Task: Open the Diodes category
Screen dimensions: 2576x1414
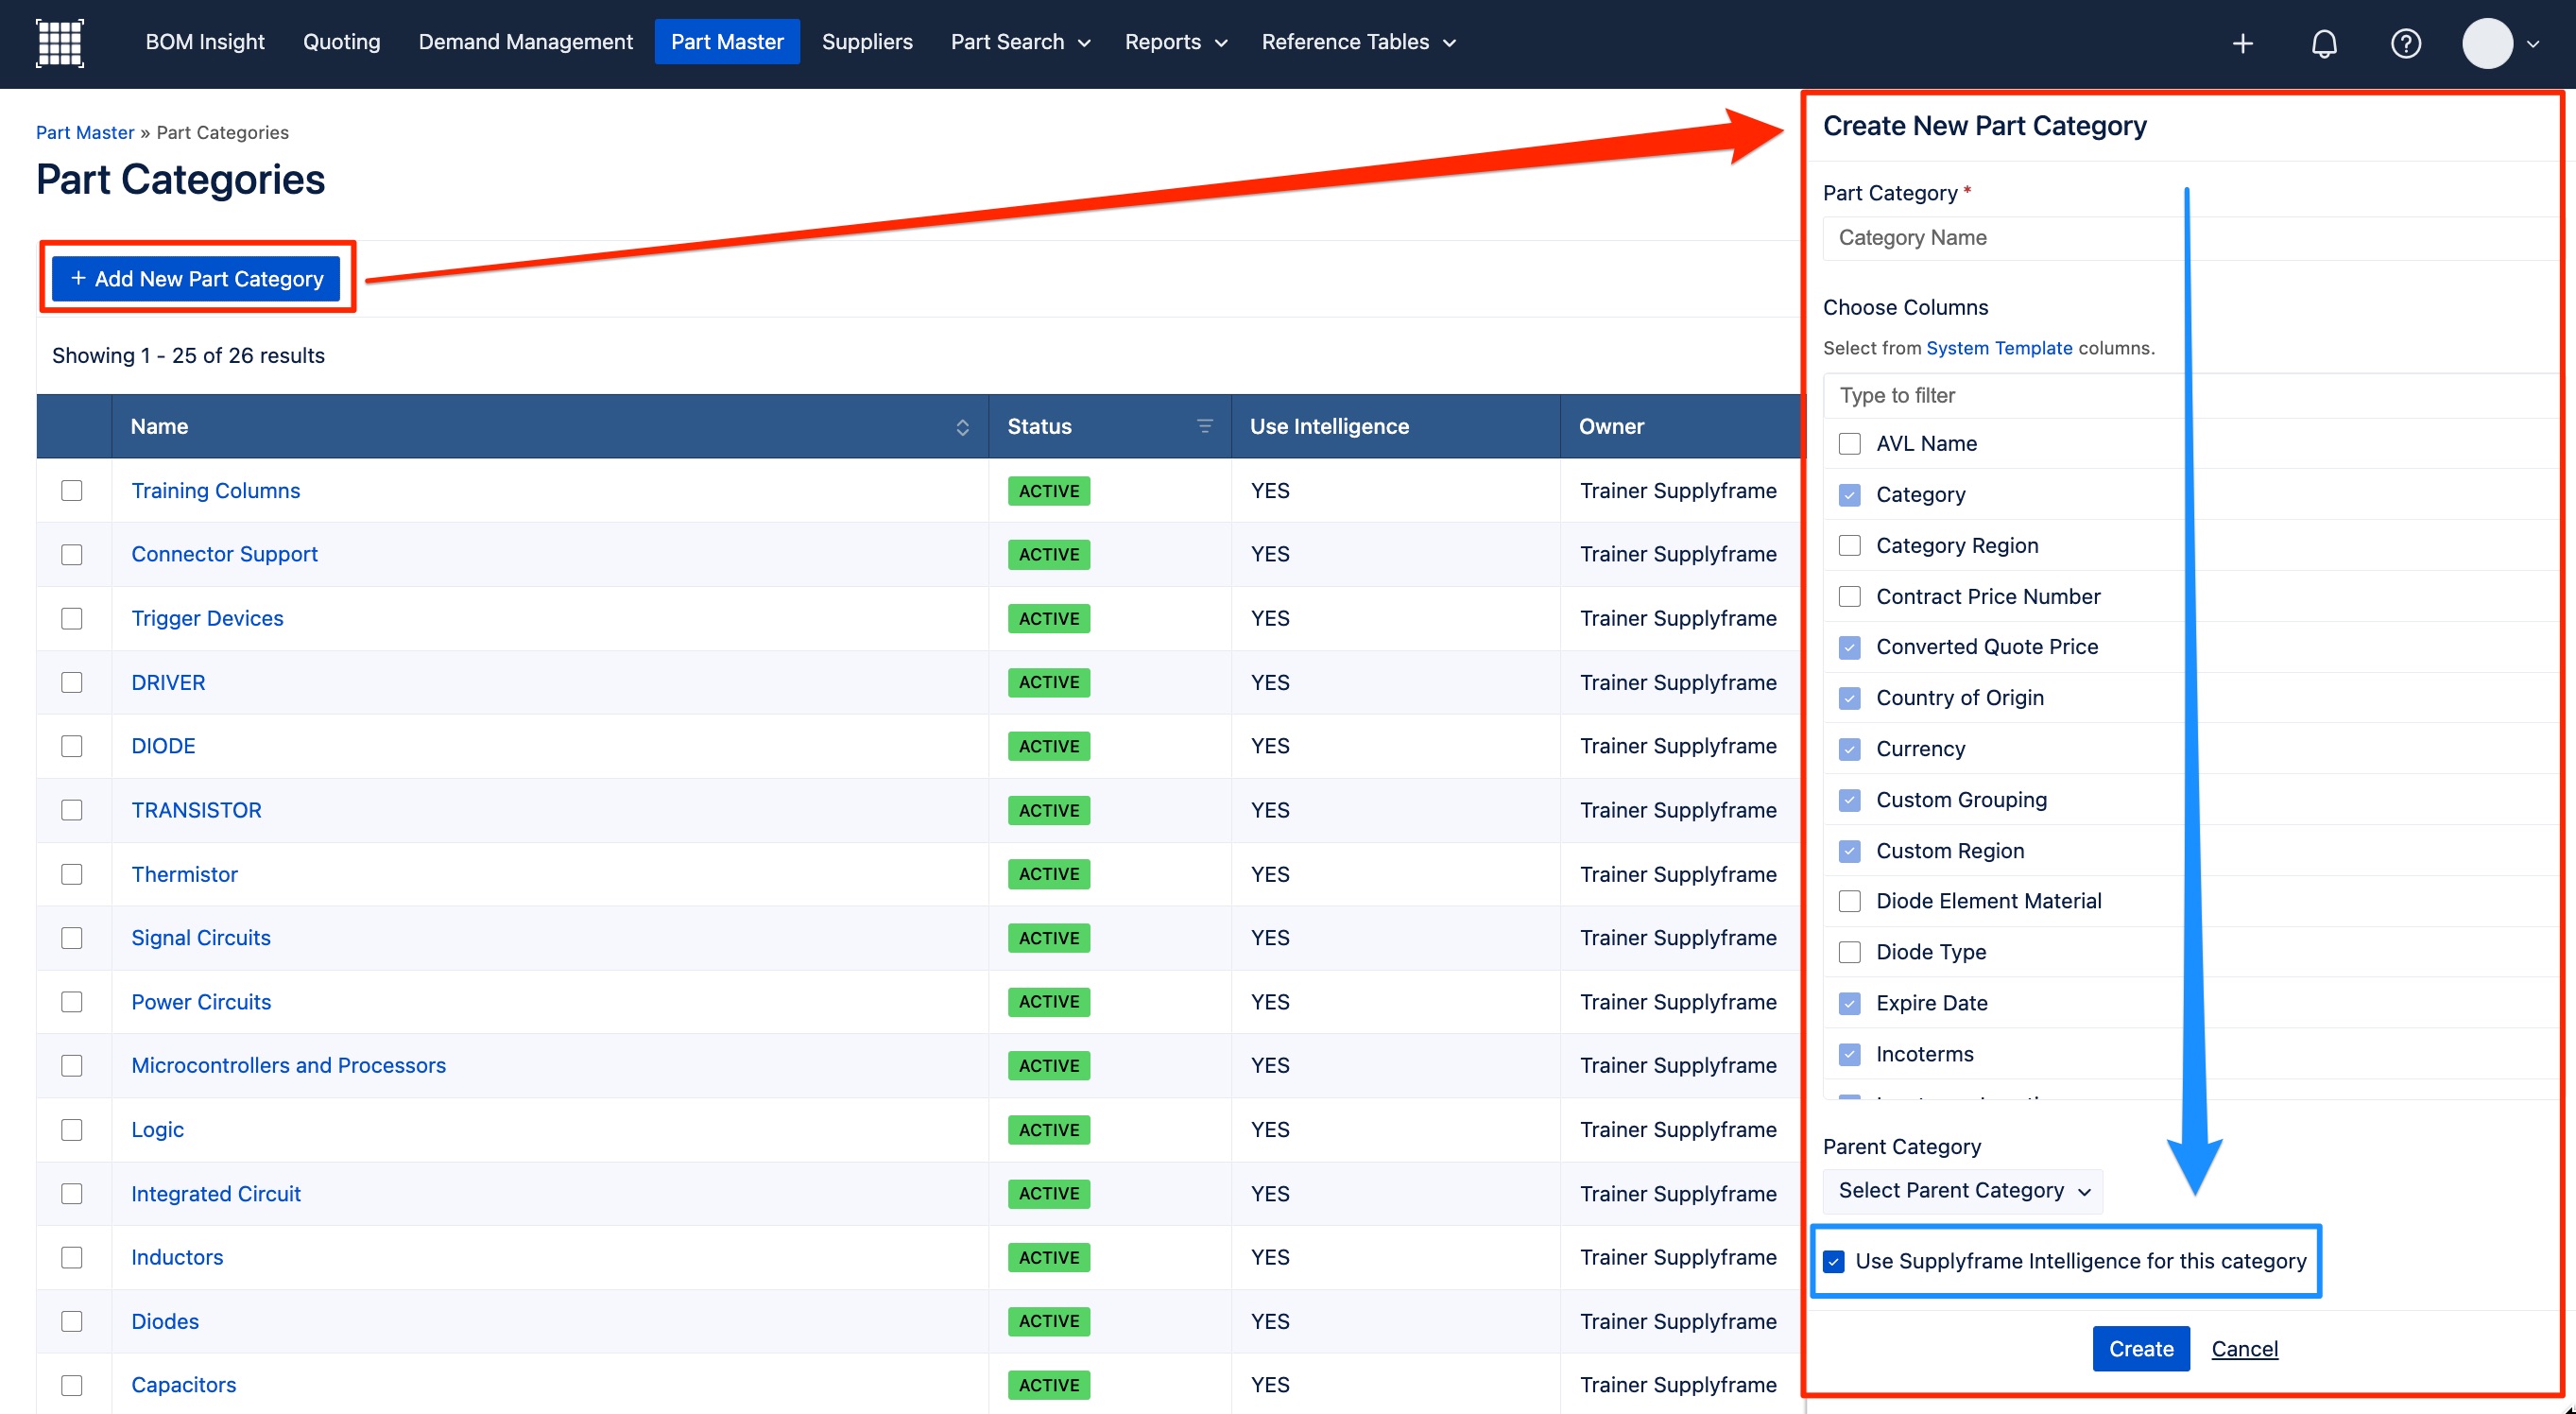Action: (165, 1321)
